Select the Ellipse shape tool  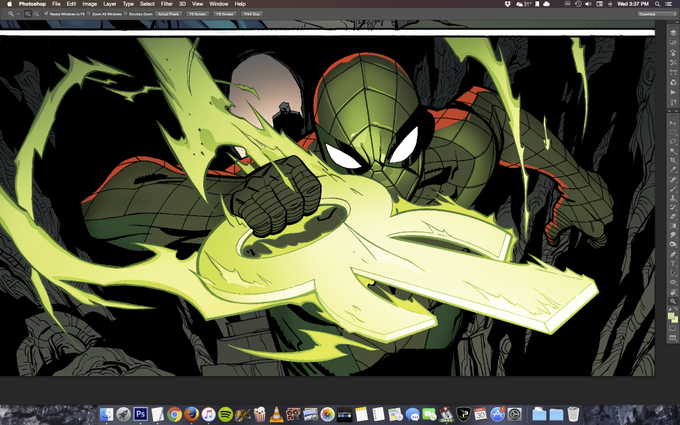(673, 282)
